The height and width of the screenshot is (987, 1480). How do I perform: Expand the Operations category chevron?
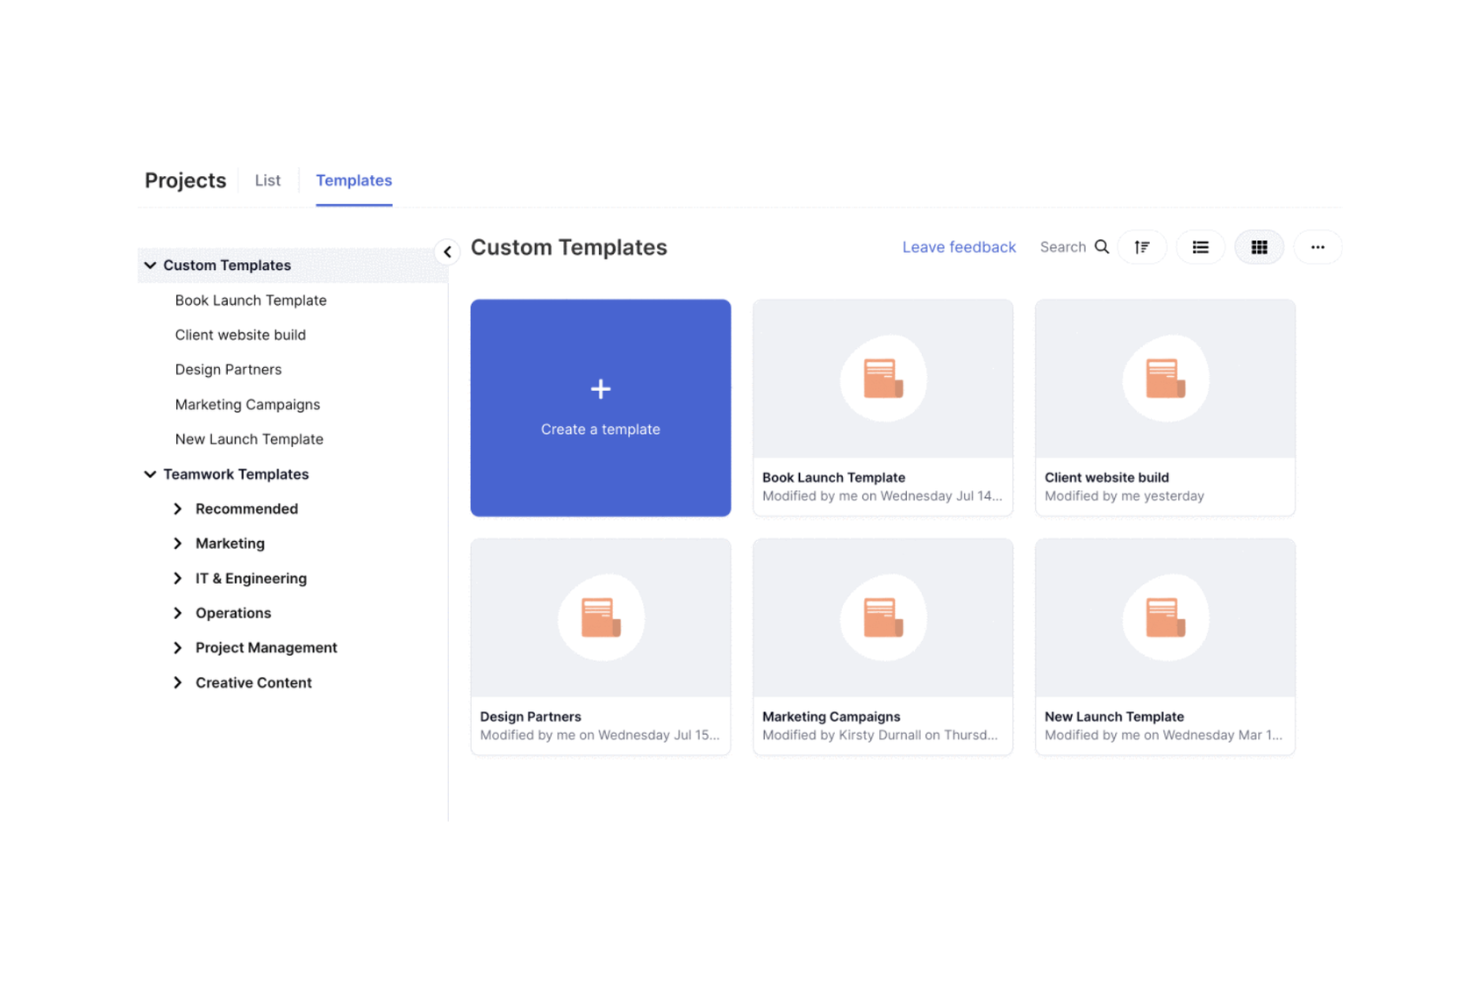[x=178, y=613]
